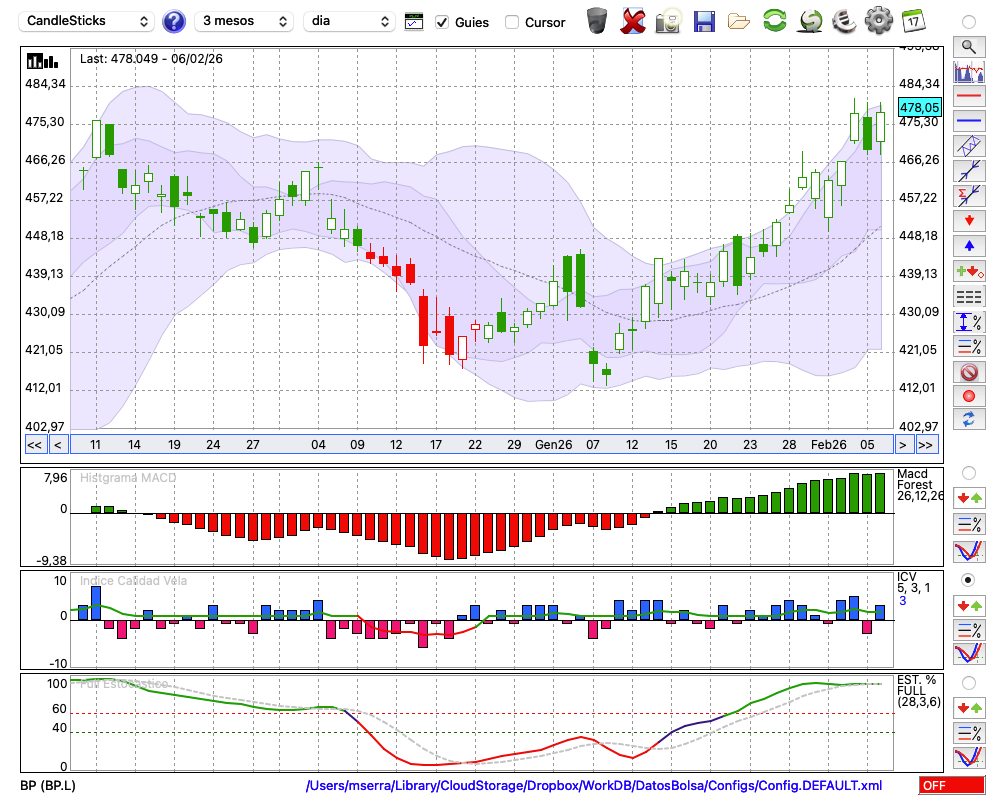Select the red horizontal line tool
Screen dimensions: 1000x800
tap(969, 96)
